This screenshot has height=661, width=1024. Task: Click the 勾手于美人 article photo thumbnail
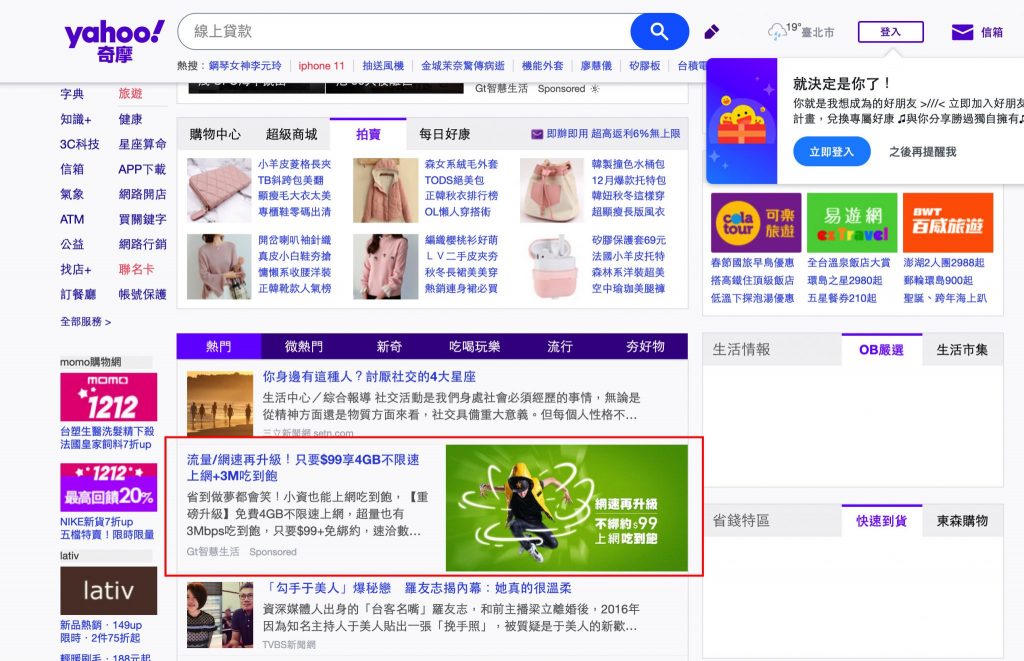tap(219, 615)
